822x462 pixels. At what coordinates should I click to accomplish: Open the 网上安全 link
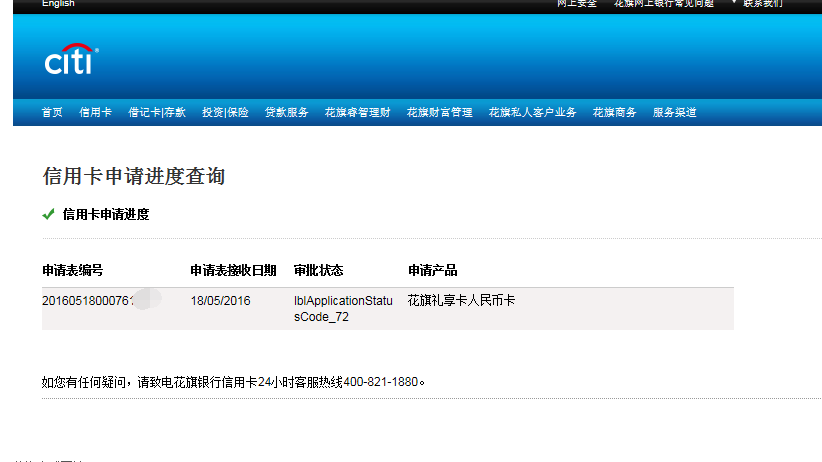[x=577, y=4]
